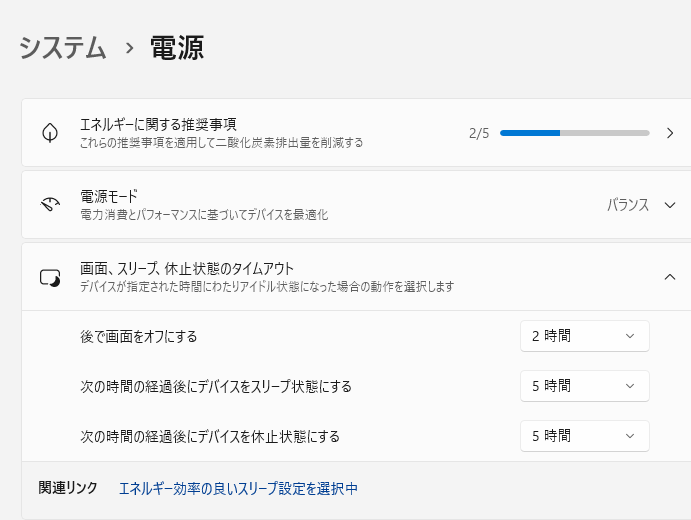This screenshot has height=520, width=691.
Task: Click the 関連リンク label
Action: pyautogui.click(x=68, y=489)
